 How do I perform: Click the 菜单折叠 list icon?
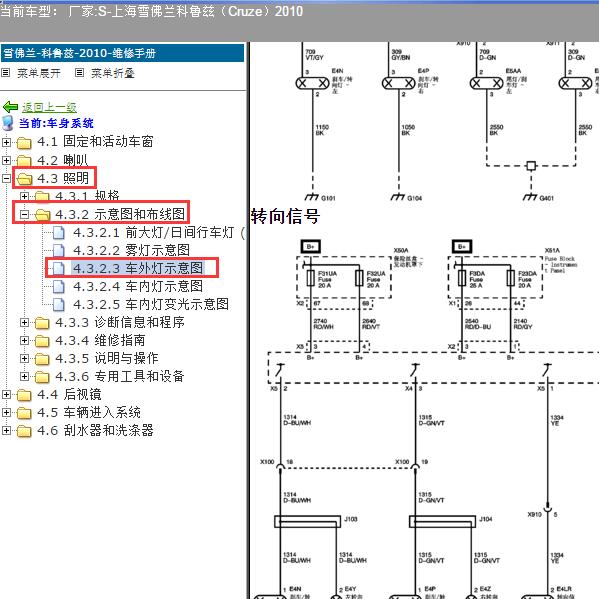[x=79, y=72]
